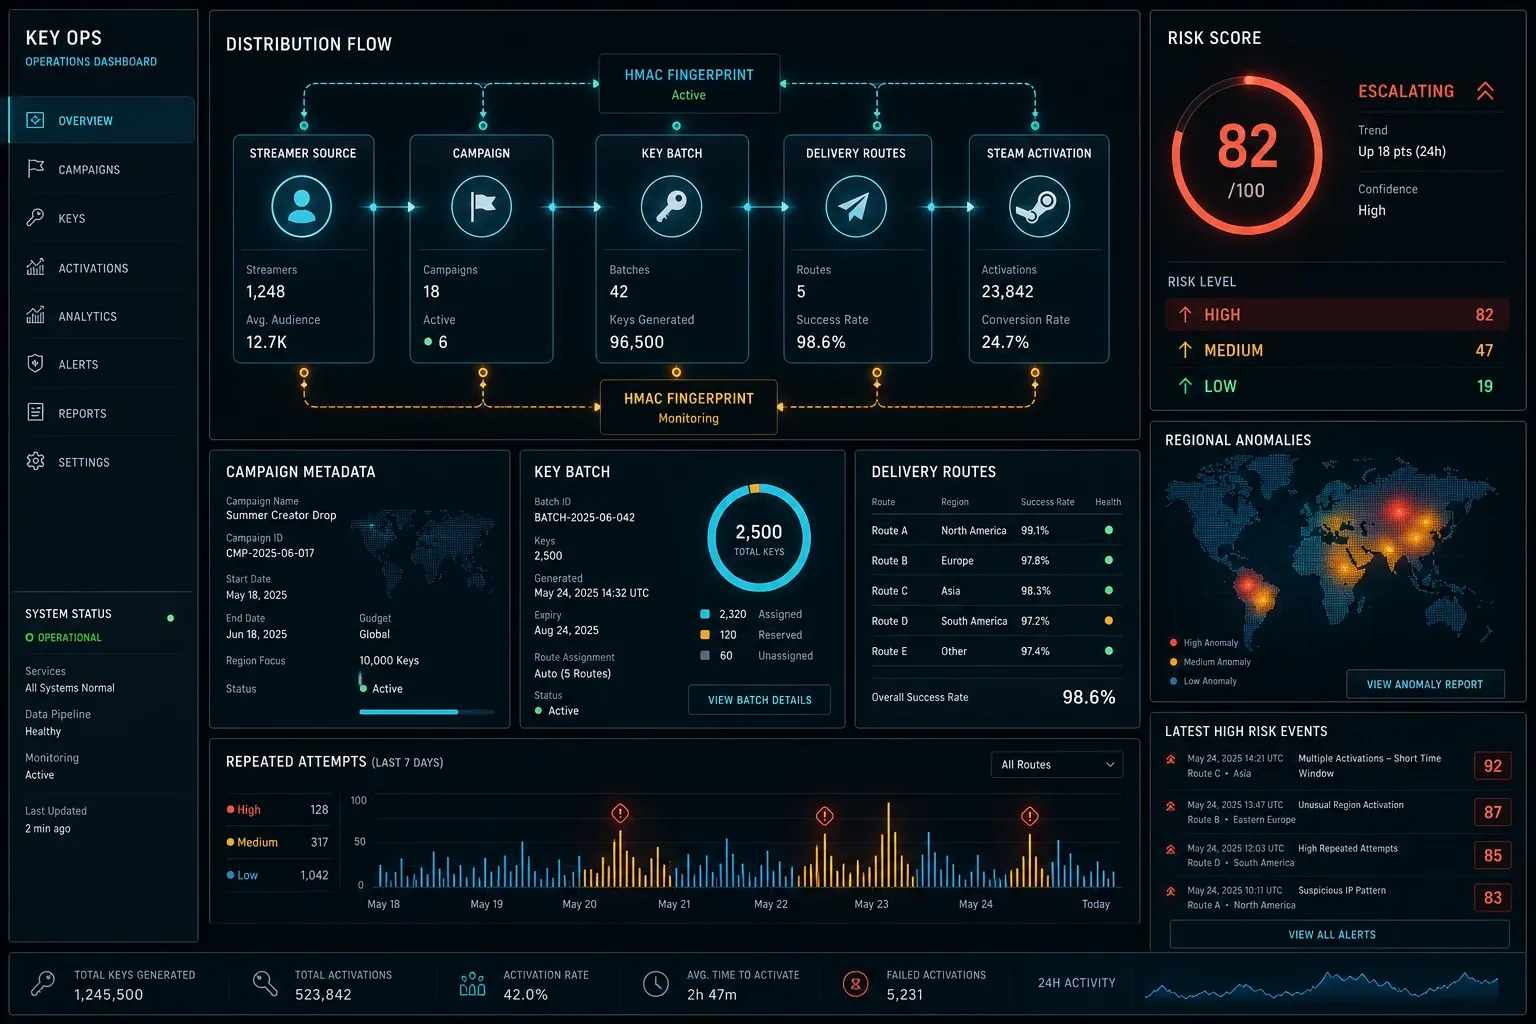
Task: Click the Escalating double-chevron icon
Action: coord(1485,91)
